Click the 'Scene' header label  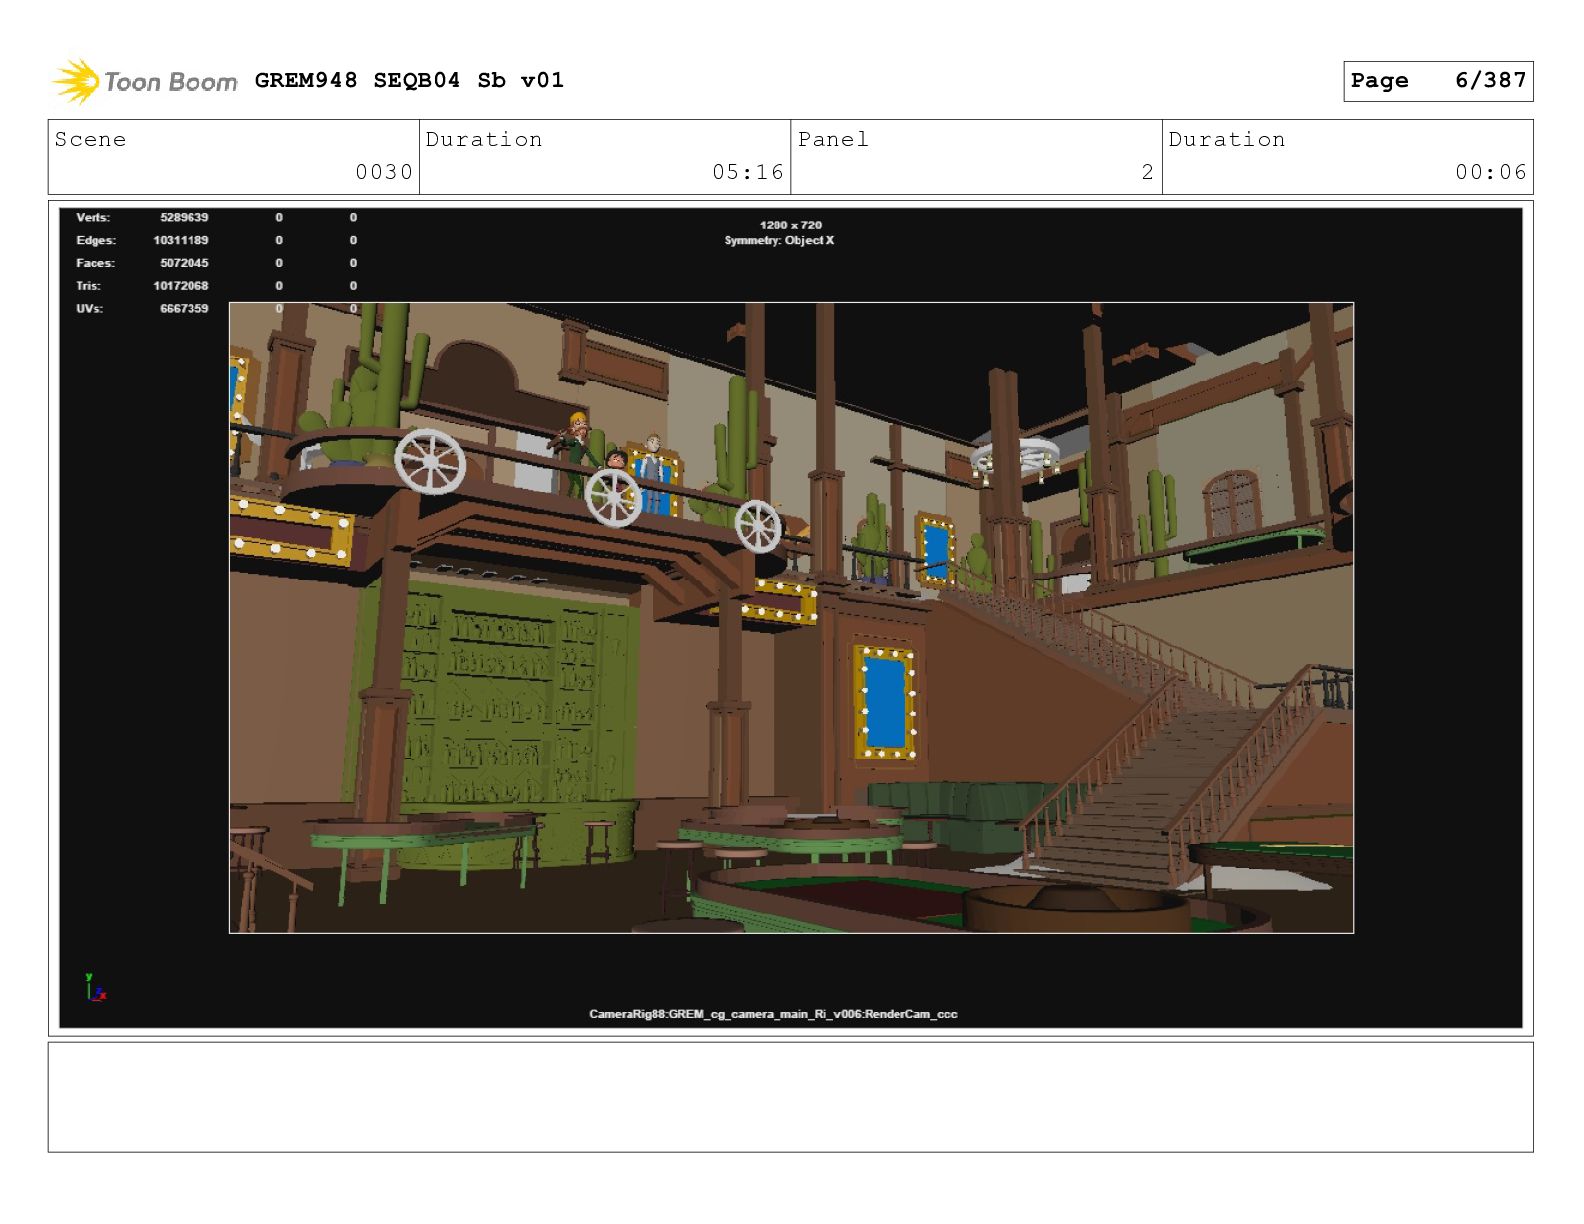90,139
